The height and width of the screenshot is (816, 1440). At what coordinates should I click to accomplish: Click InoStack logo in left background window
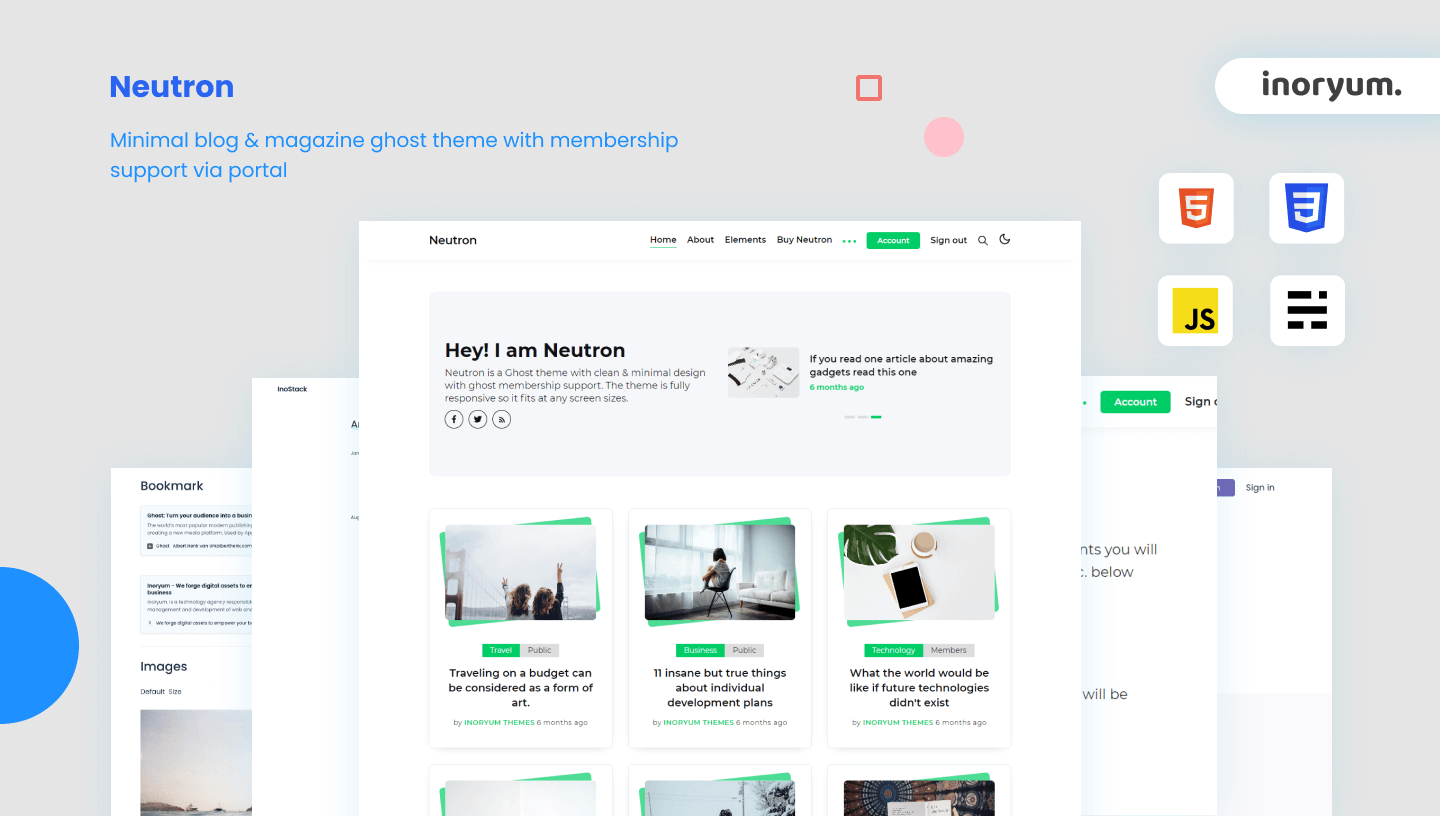click(x=292, y=389)
